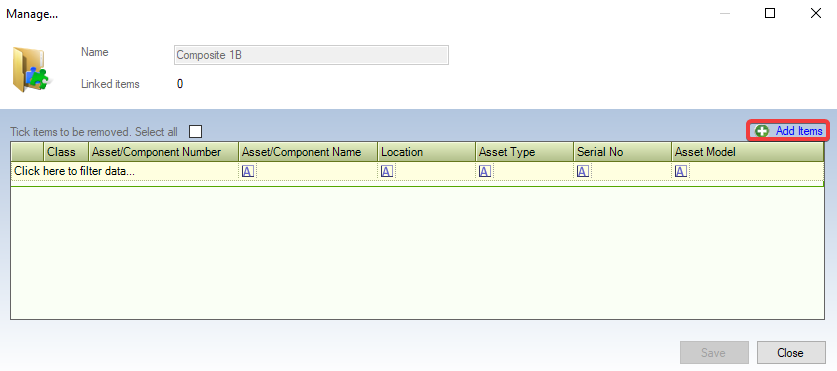This screenshot has height=371, width=837.
Task: Click the green plus Add Items icon
Action: click(761, 131)
